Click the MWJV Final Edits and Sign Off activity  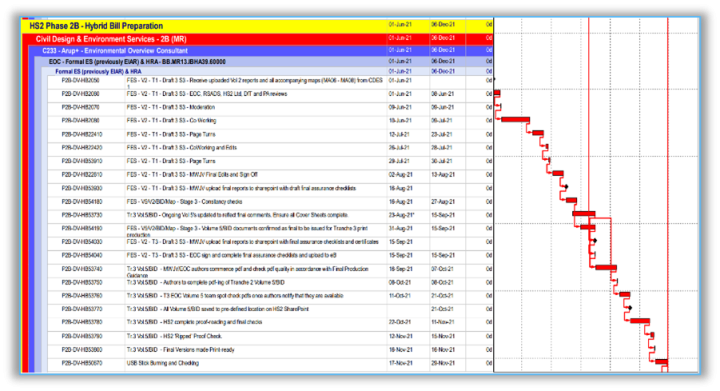click(192, 174)
